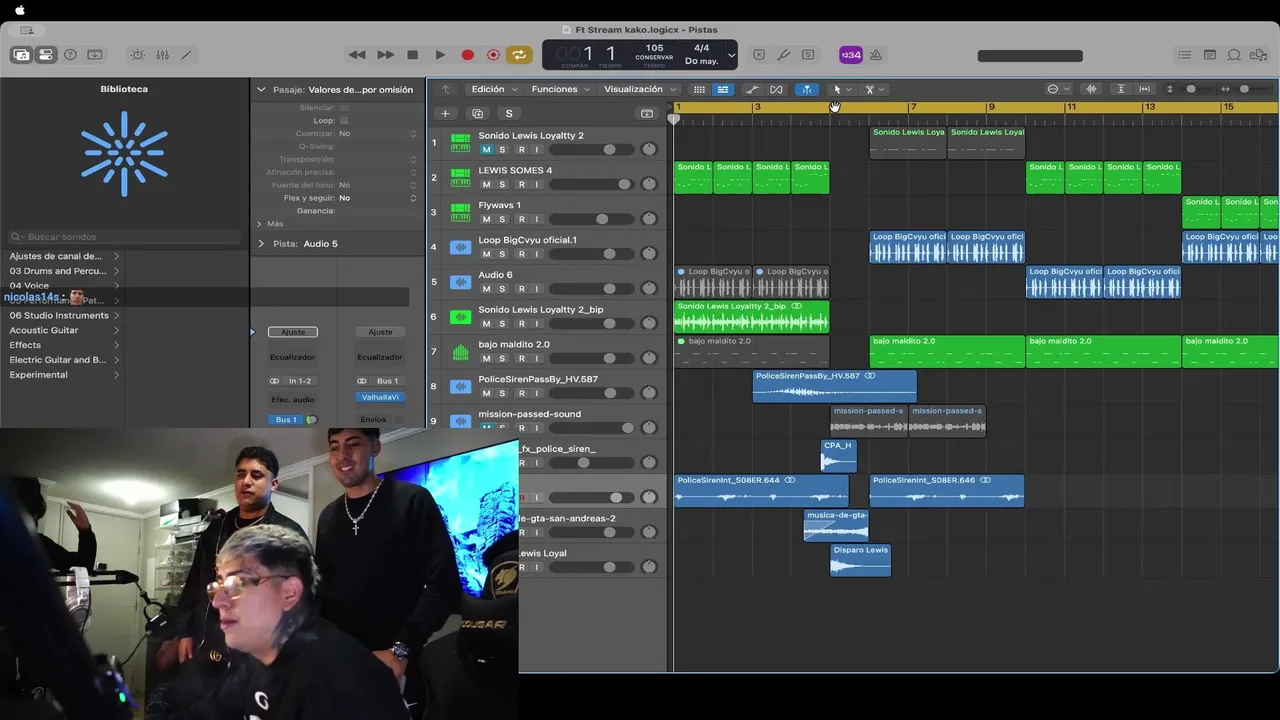Image resolution: width=1280 pixels, height=720 pixels.
Task: Open the Funciones menu
Action: point(560,89)
